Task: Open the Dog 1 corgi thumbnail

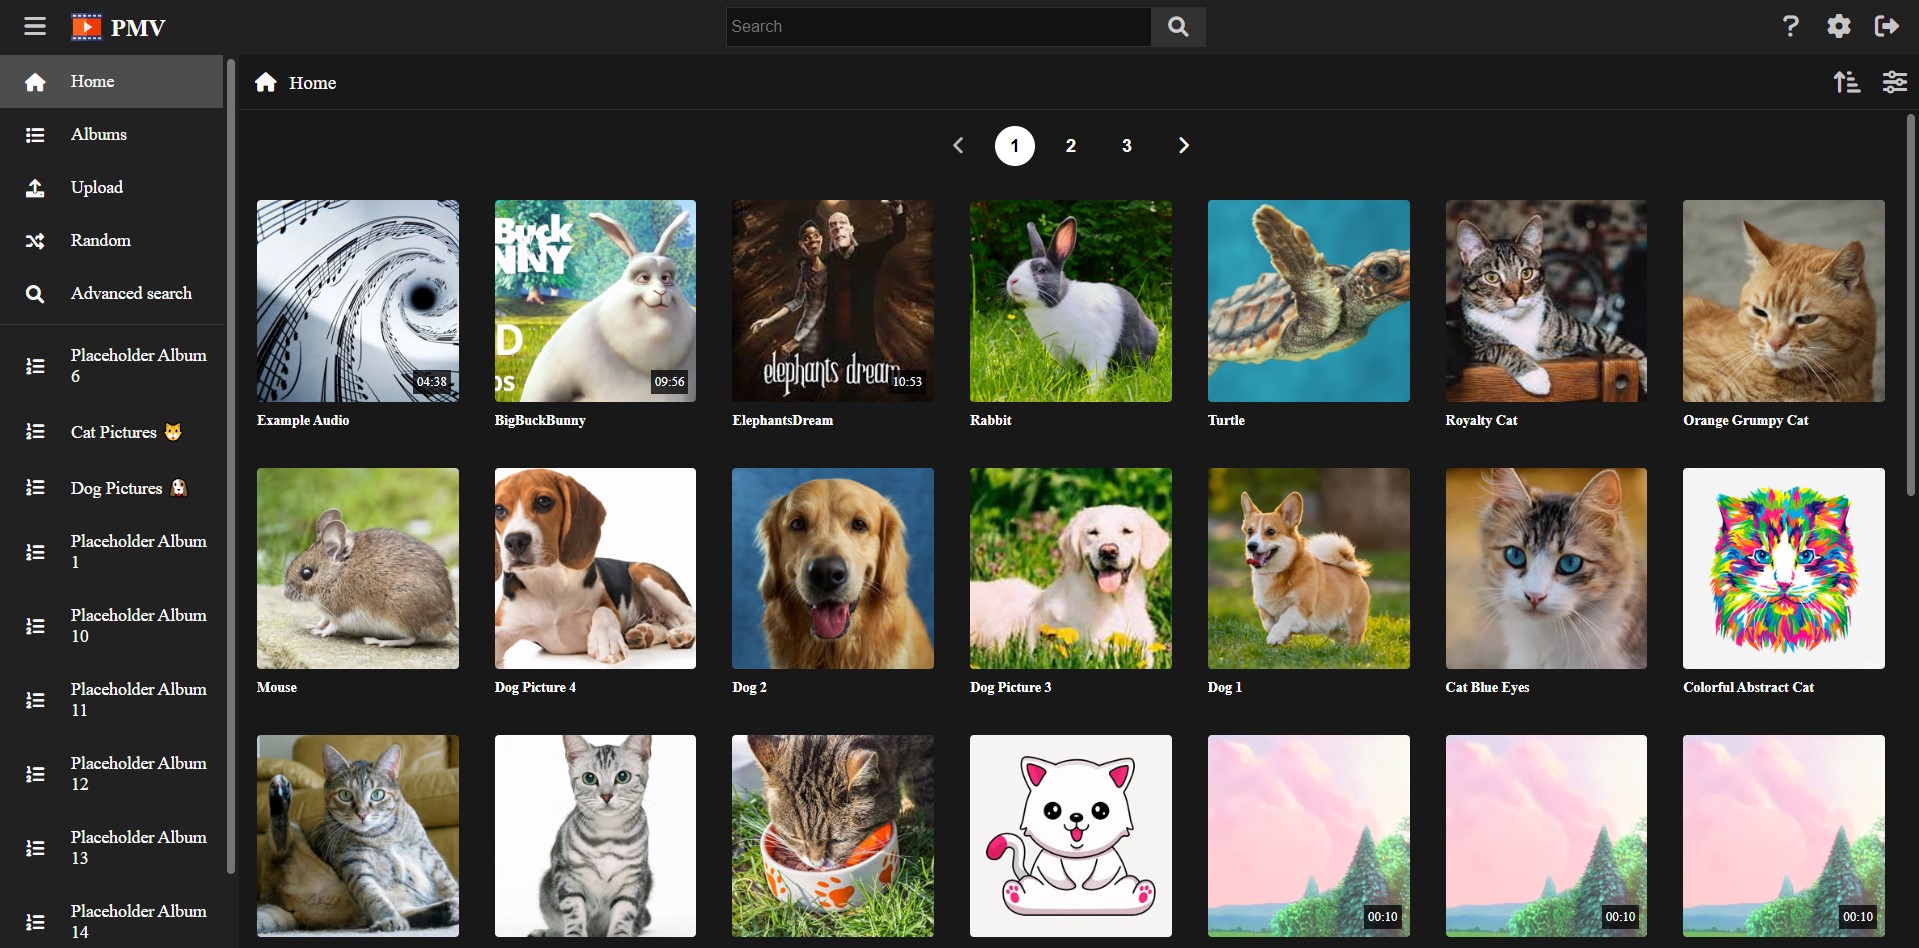Action: tap(1309, 568)
